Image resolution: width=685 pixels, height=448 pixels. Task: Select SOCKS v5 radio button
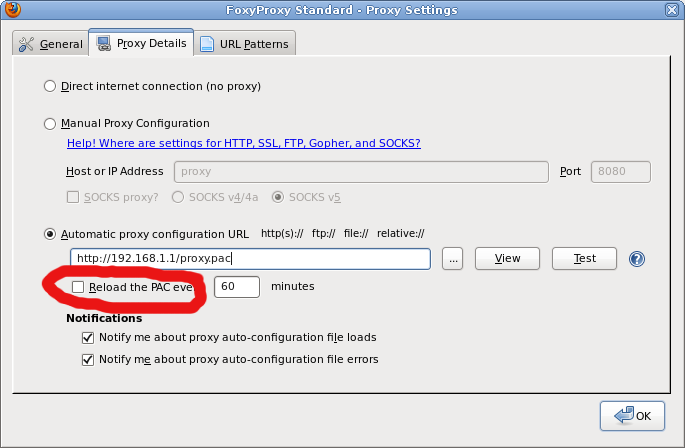pos(278,197)
